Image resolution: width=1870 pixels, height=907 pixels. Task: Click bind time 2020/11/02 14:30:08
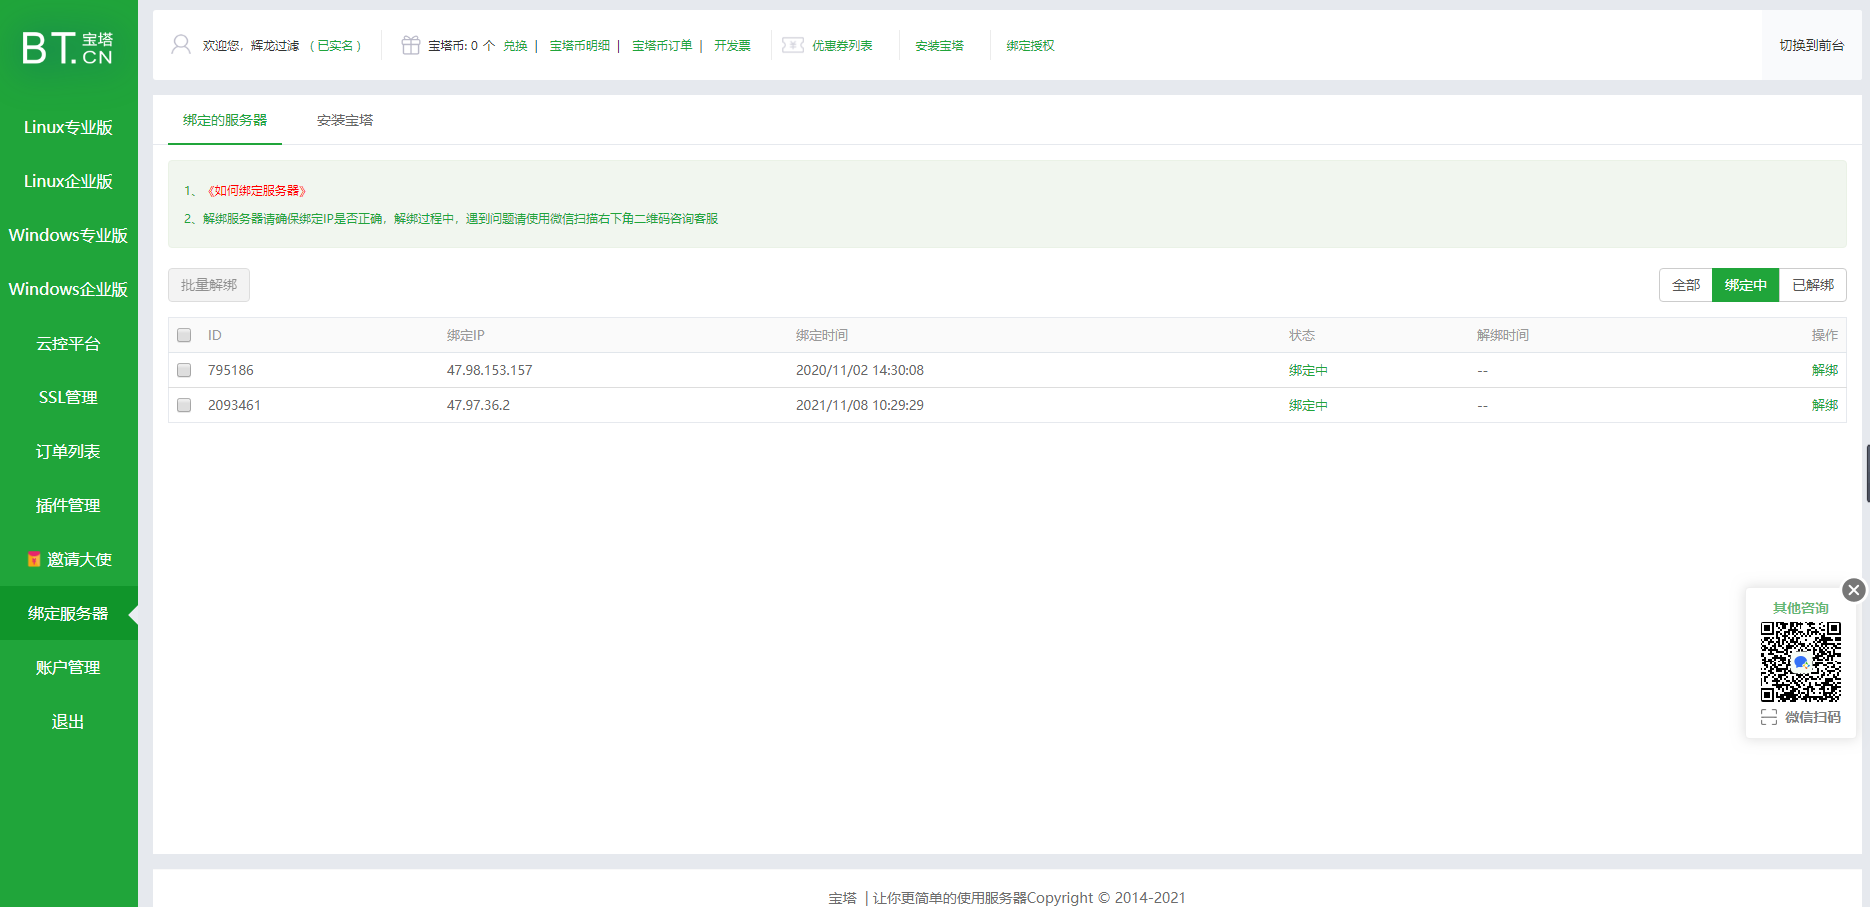click(x=860, y=370)
